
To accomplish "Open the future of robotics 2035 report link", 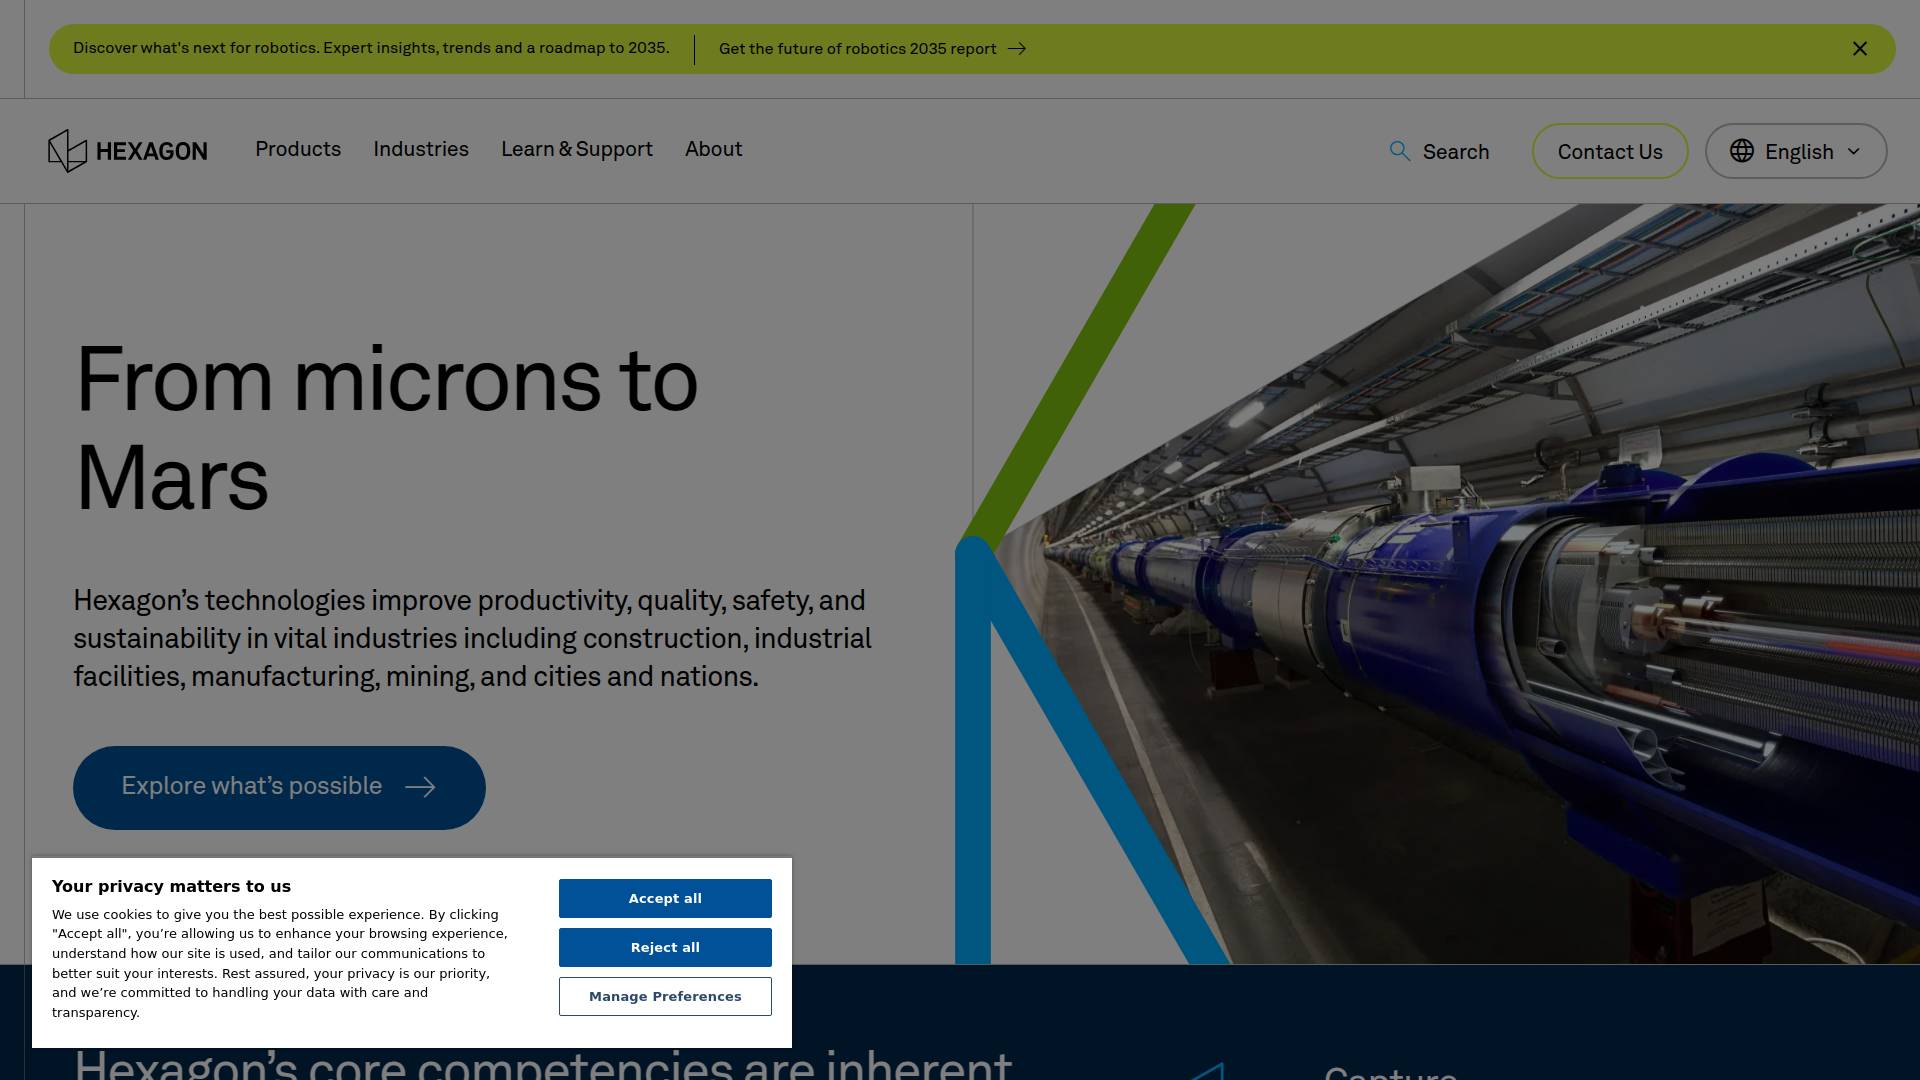I will [x=857, y=49].
